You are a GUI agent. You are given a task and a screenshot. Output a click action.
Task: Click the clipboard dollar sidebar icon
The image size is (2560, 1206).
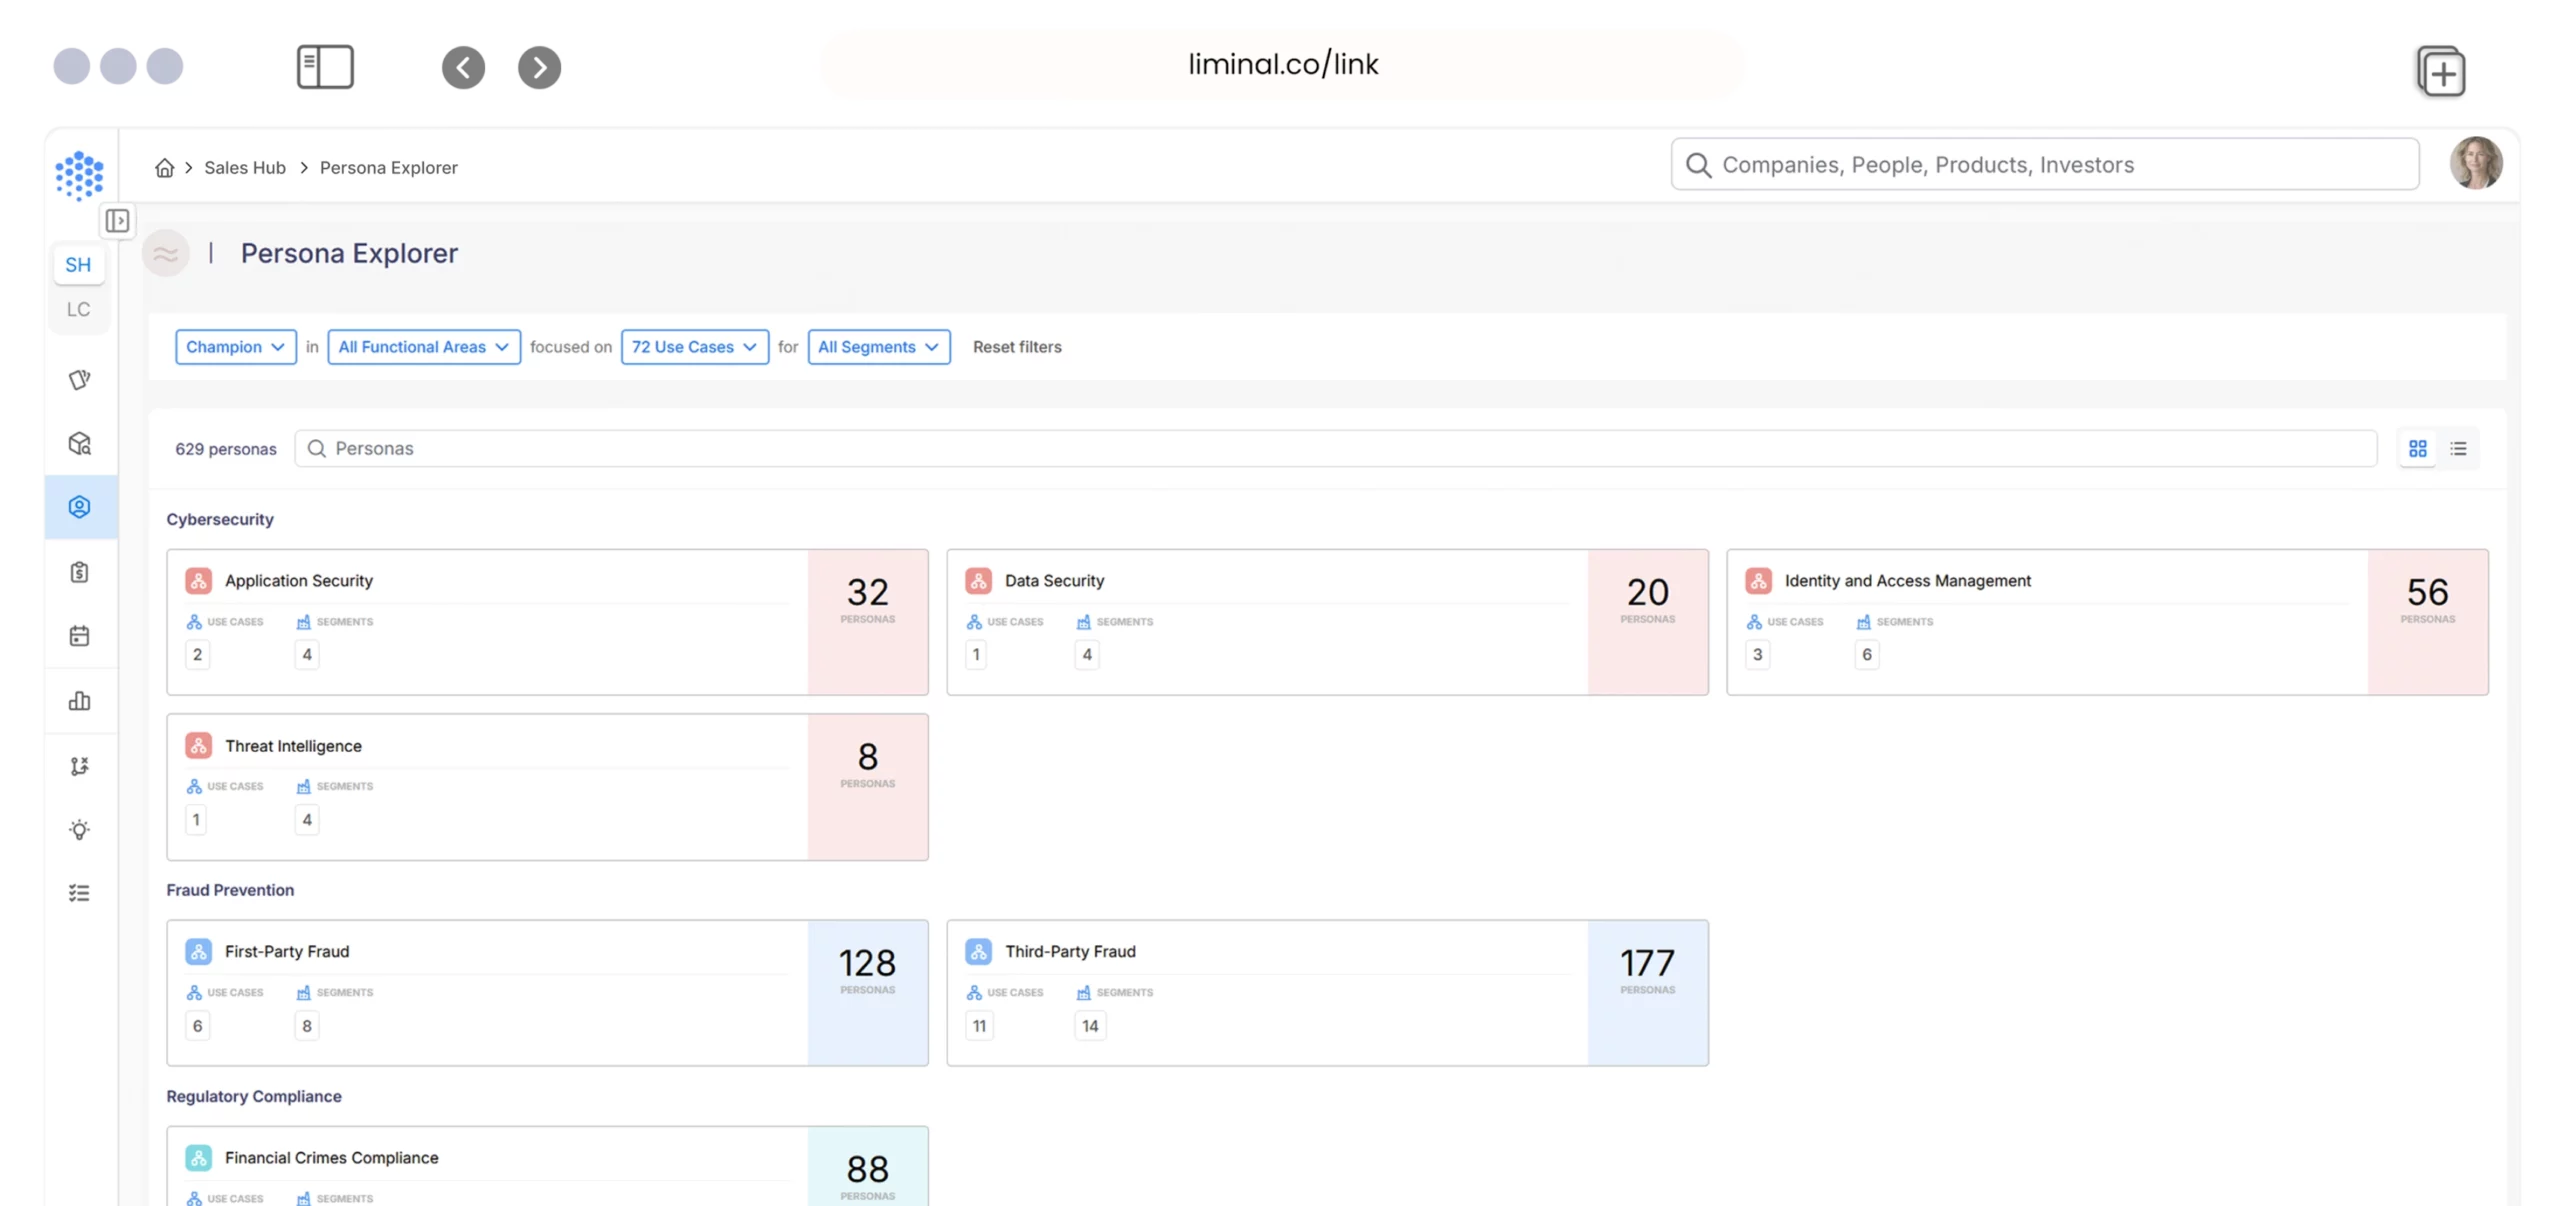pyautogui.click(x=79, y=572)
